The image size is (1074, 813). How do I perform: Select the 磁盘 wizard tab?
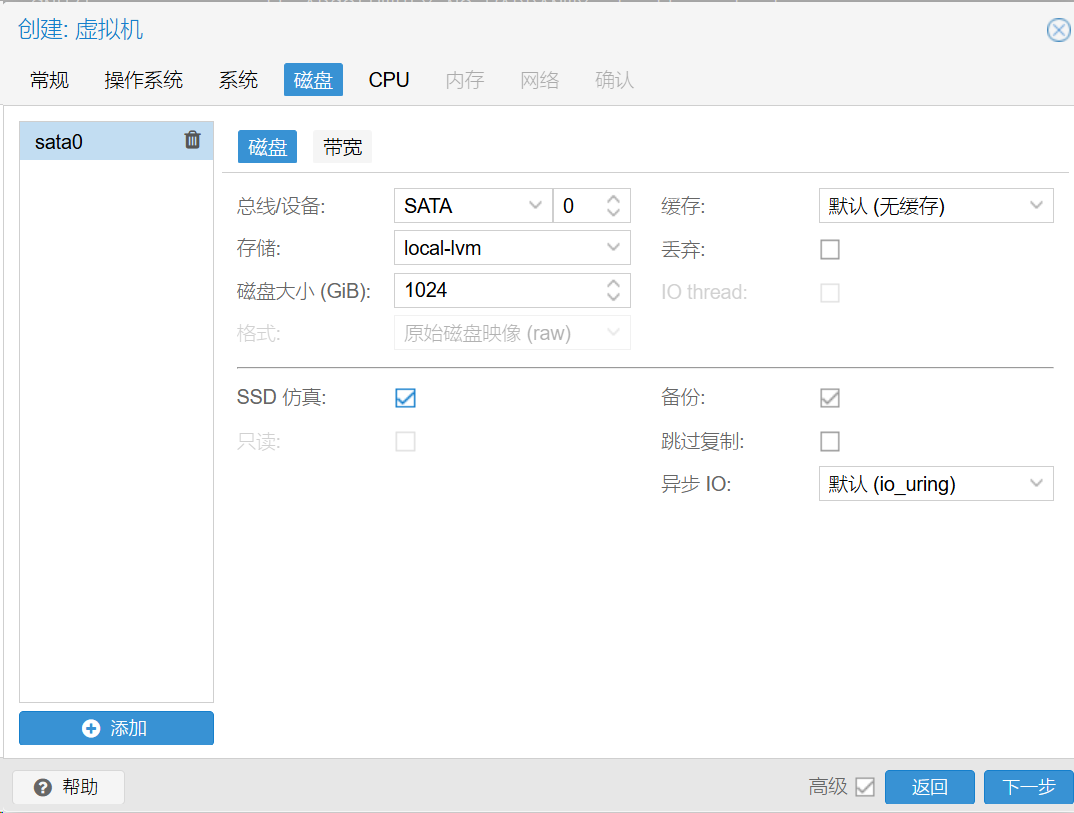tap(313, 80)
